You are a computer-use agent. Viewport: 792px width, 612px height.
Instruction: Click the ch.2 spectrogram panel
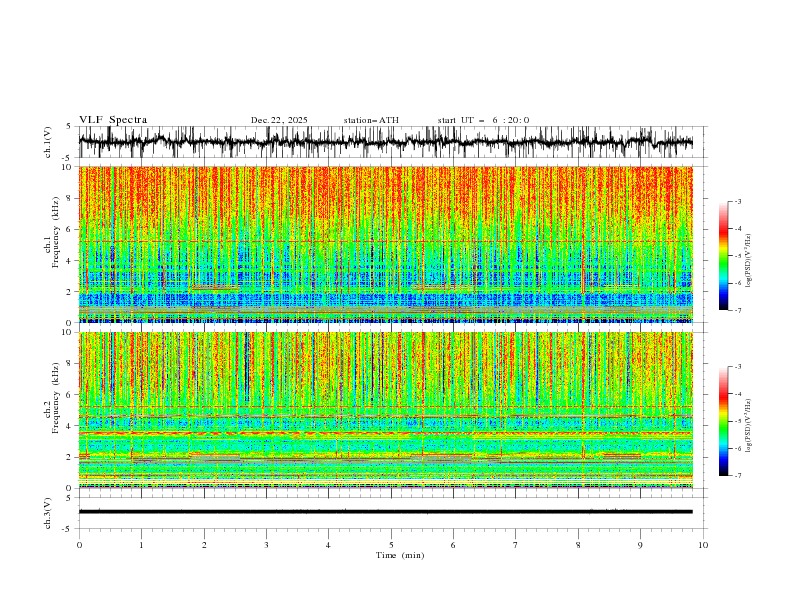click(385, 410)
